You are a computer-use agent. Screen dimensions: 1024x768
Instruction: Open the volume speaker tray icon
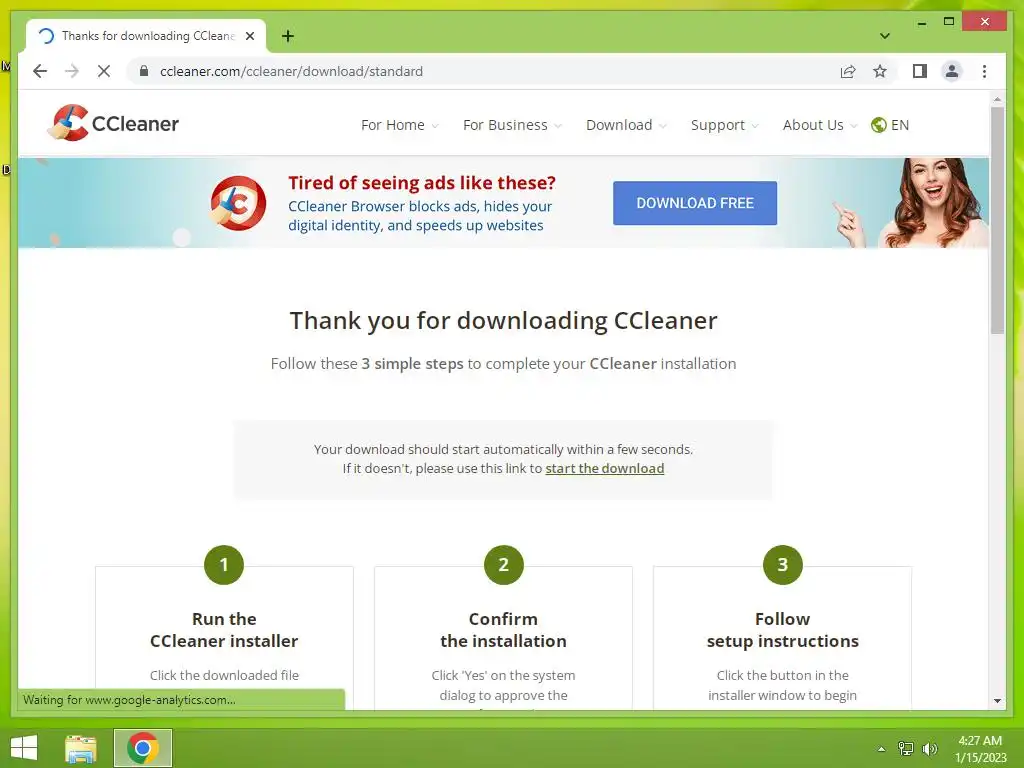(930, 748)
